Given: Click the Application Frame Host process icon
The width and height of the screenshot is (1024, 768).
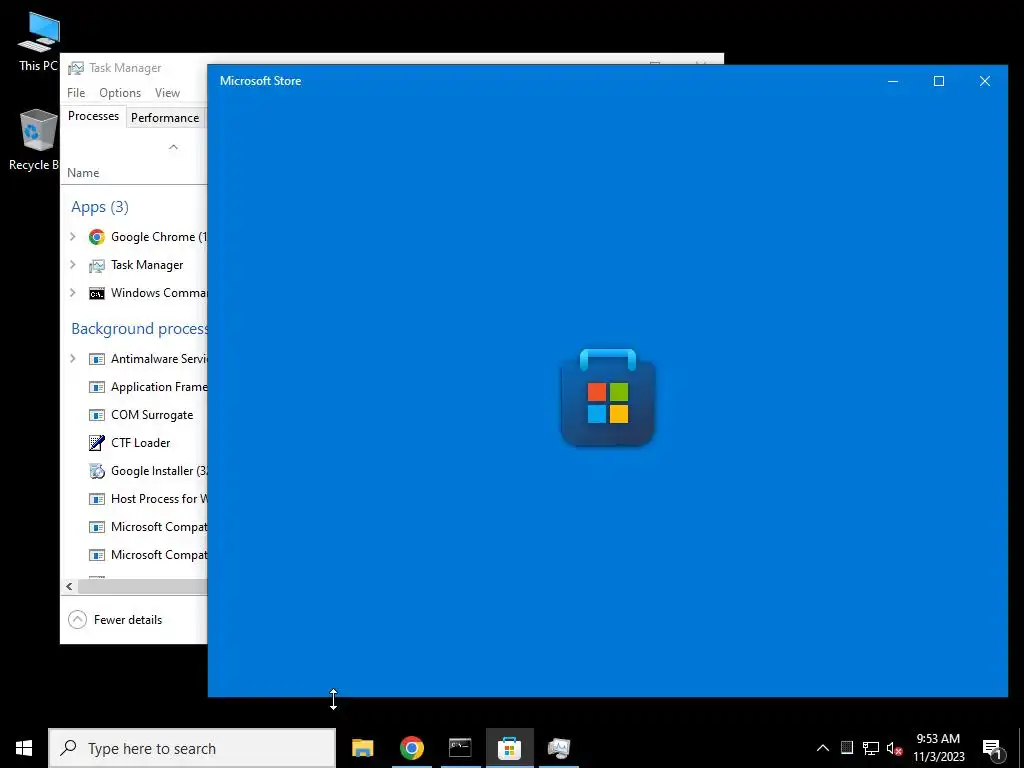Looking at the screenshot, I should pos(97,387).
